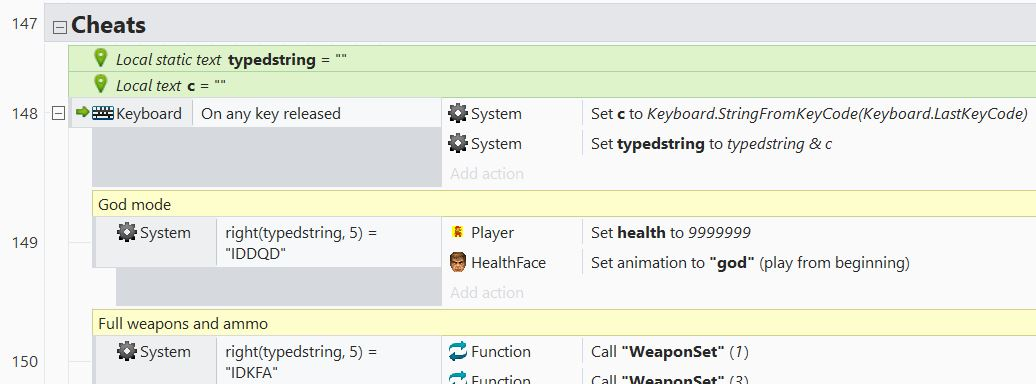Select the System gear icon for Set c action
The image size is (1036, 384).
(x=457, y=113)
